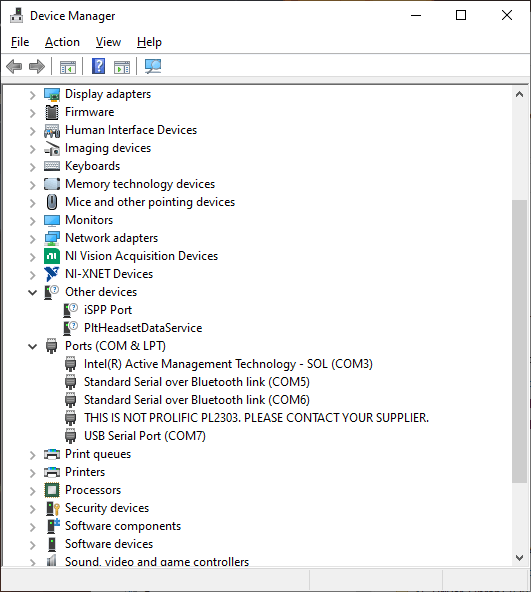The height and width of the screenshot is (592, 531).
Task: Select the THIS IS NOT PROLIFIC PL2303 entry
Action: 256,418
